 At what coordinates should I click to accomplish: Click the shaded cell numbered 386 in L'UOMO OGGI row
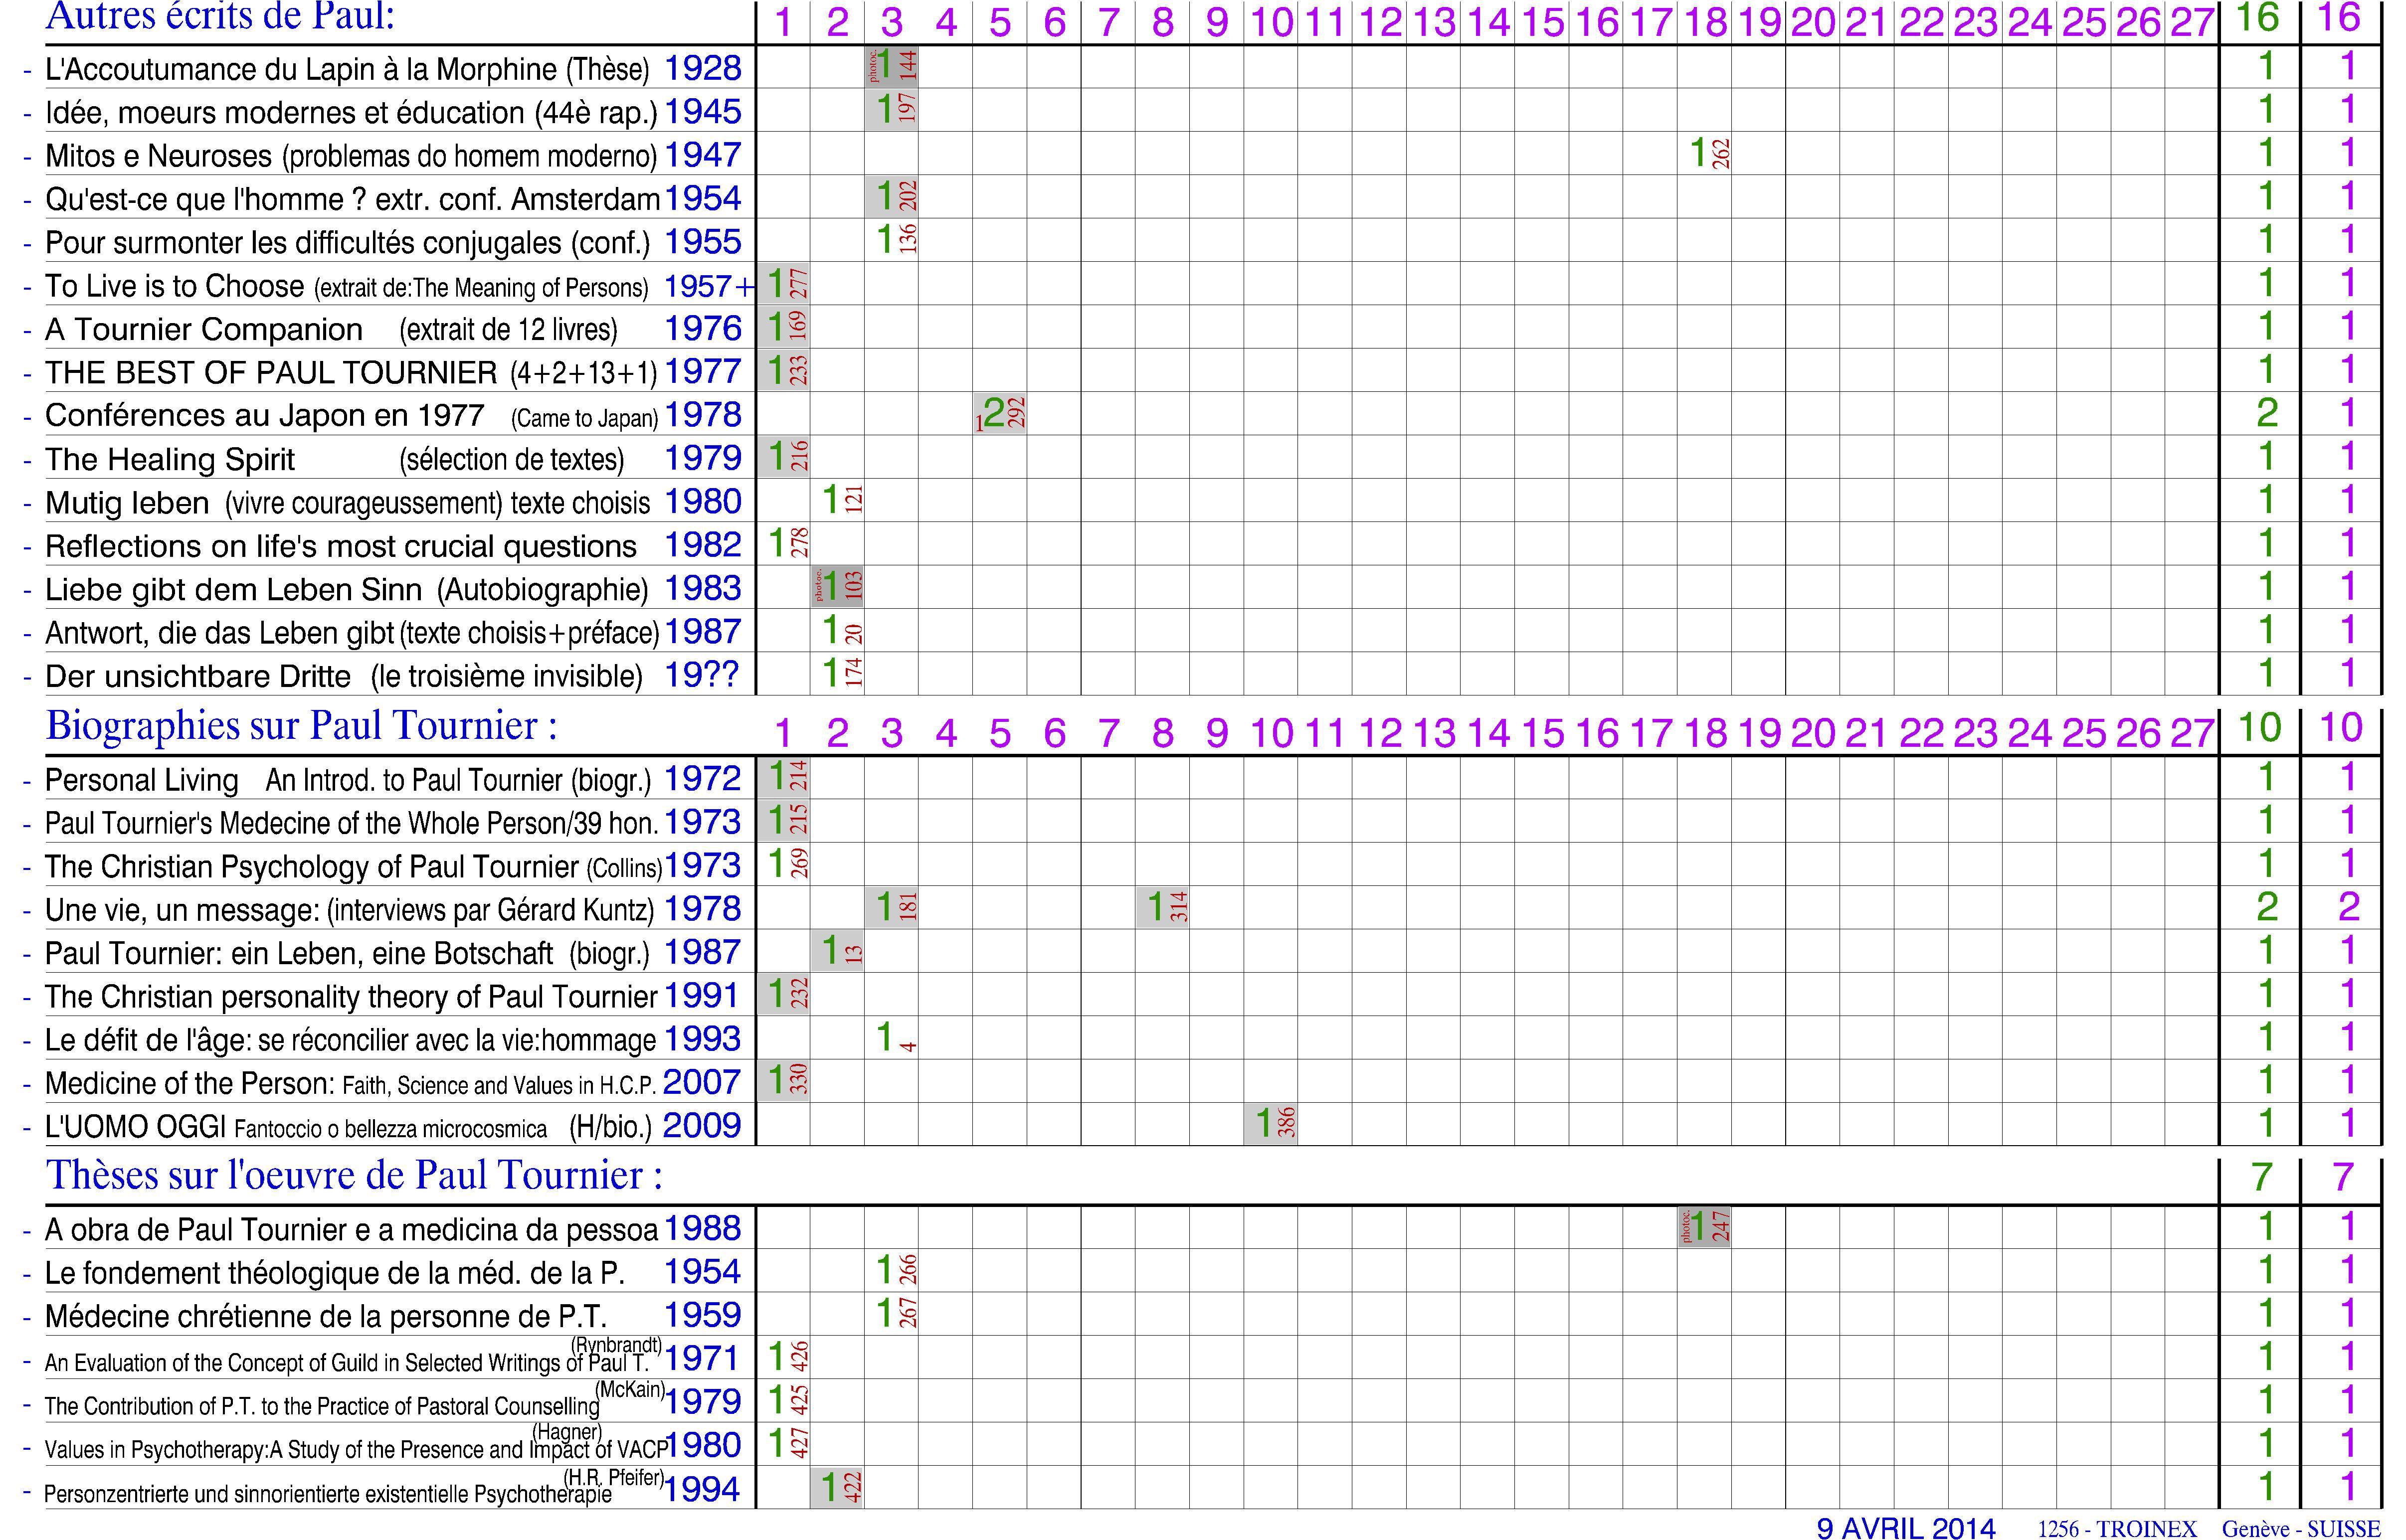coord(1271,1124)
